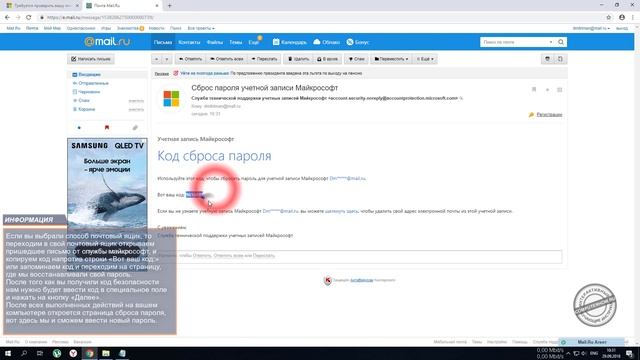The image size is (640, 360).
Task: Go back using the browser back arrow
Action: tap(7, 18)
